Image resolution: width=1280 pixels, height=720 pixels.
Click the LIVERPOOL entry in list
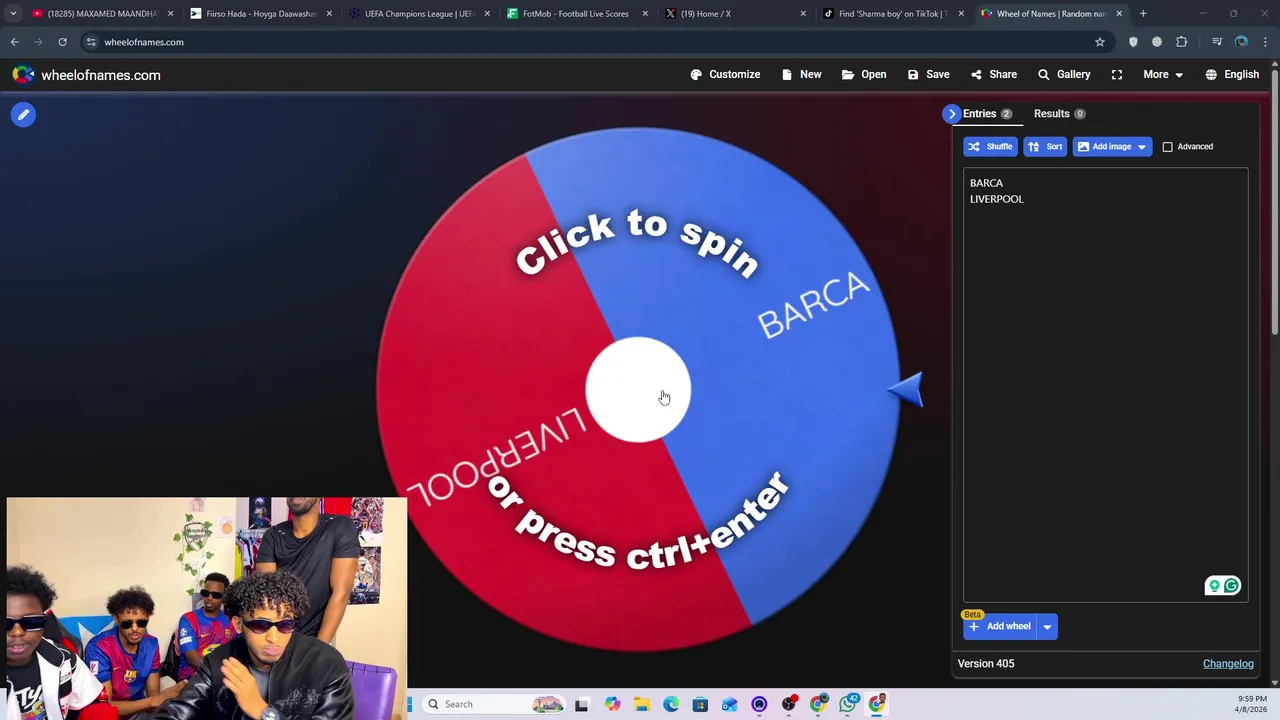pyautogui.click(x=996, y=199)
